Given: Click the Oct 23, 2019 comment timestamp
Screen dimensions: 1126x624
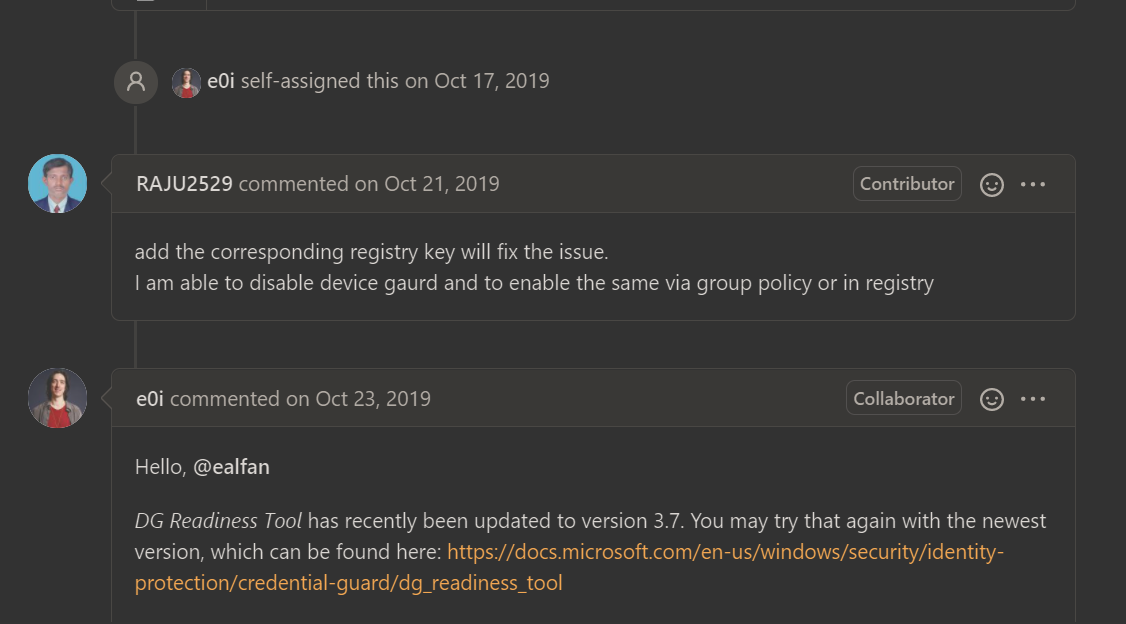Looking at the screenshot, I should point(373,398).
